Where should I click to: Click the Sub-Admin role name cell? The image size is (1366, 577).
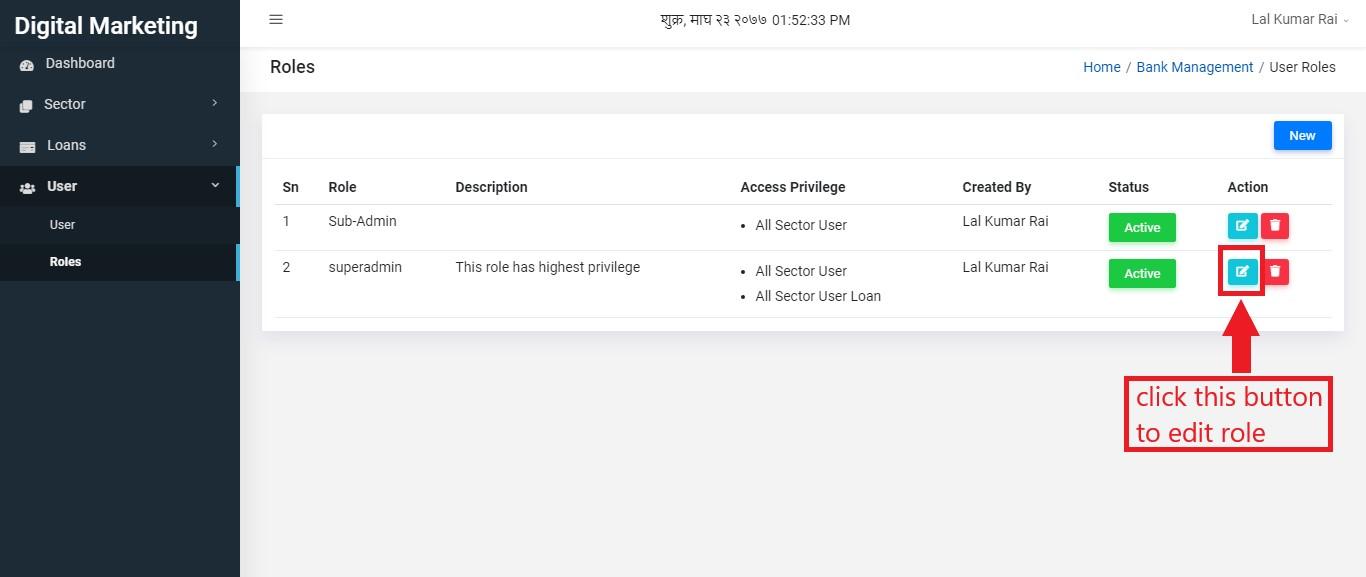[362, 221]
